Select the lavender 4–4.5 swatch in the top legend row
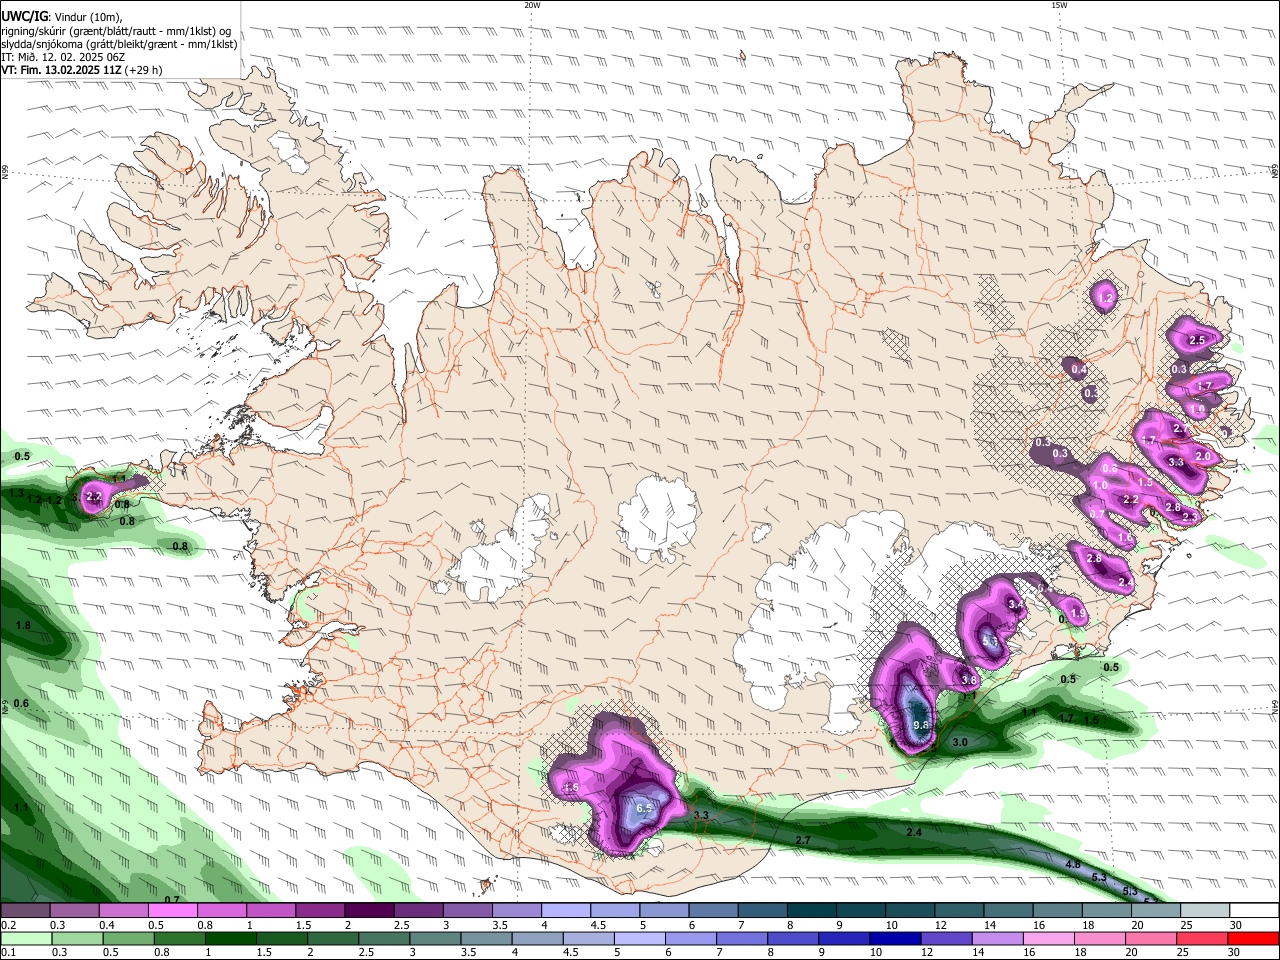The width and height of the screenshot is (1280, 960). (x=566, y=911)
